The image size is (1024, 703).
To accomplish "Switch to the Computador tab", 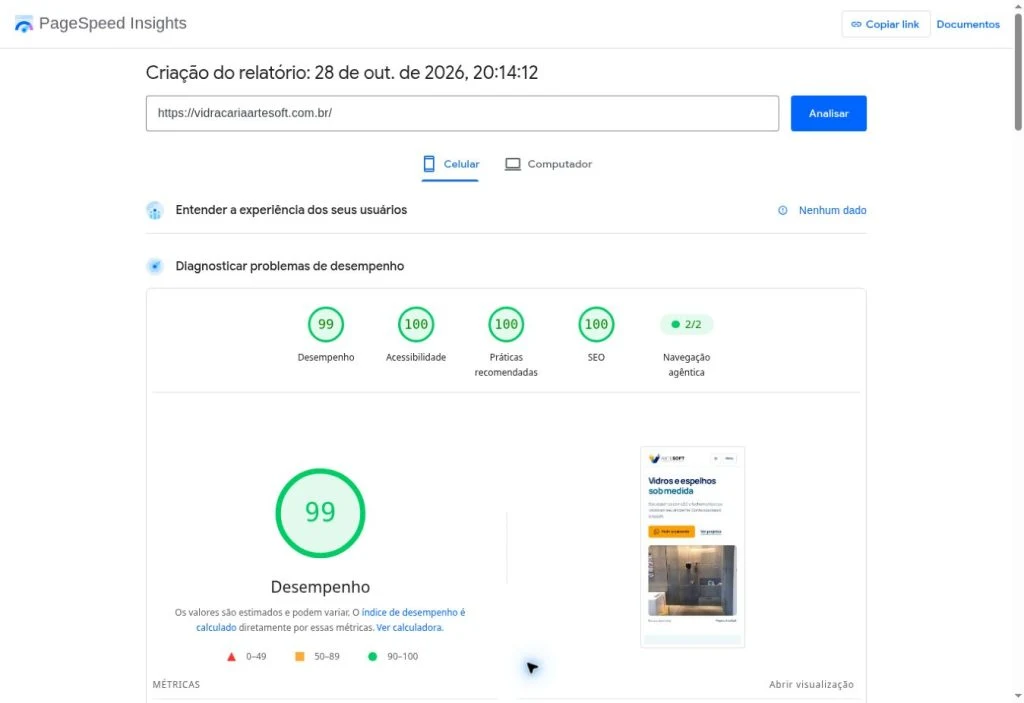I will pyautogui.click(x=549, y=165).
